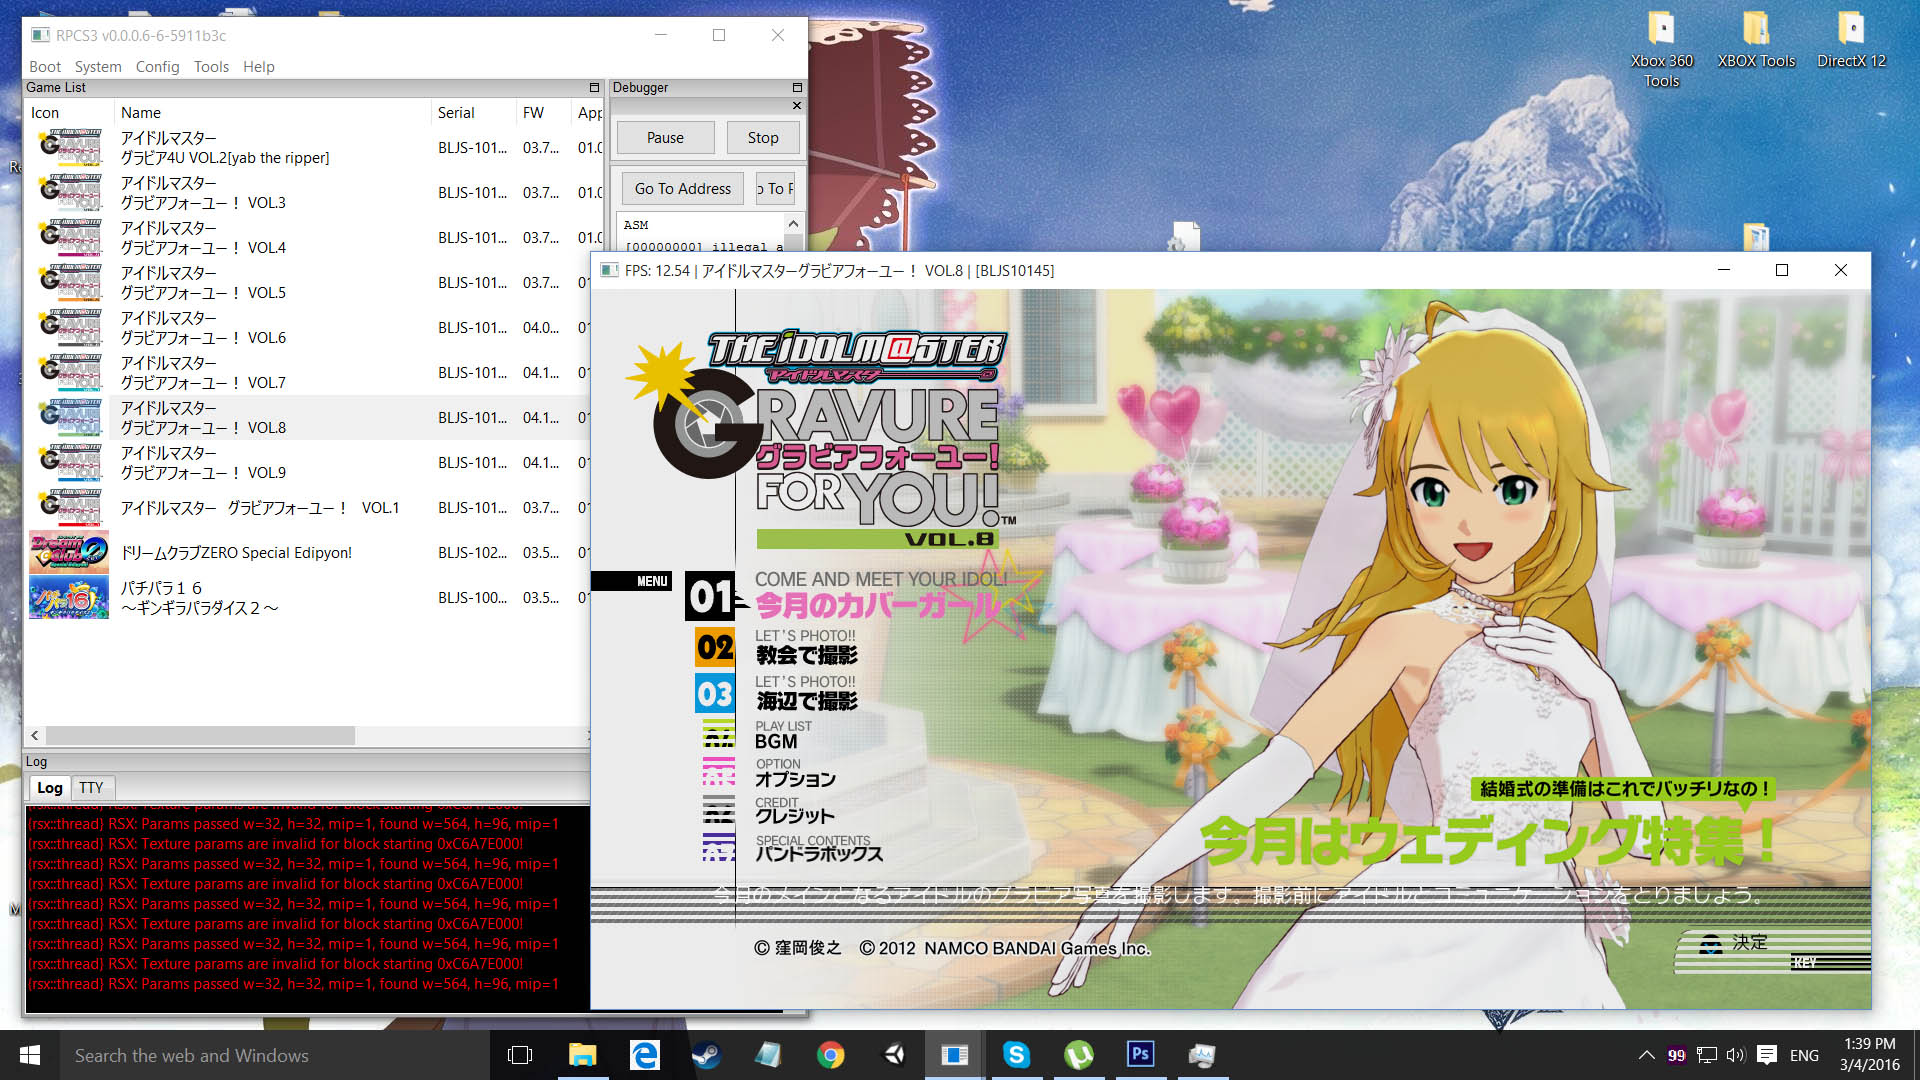Image resolution: width=1920 pixels, height=1080 pixels.
Task: Close the Debugger panel with the X icon
Action: 797,105
